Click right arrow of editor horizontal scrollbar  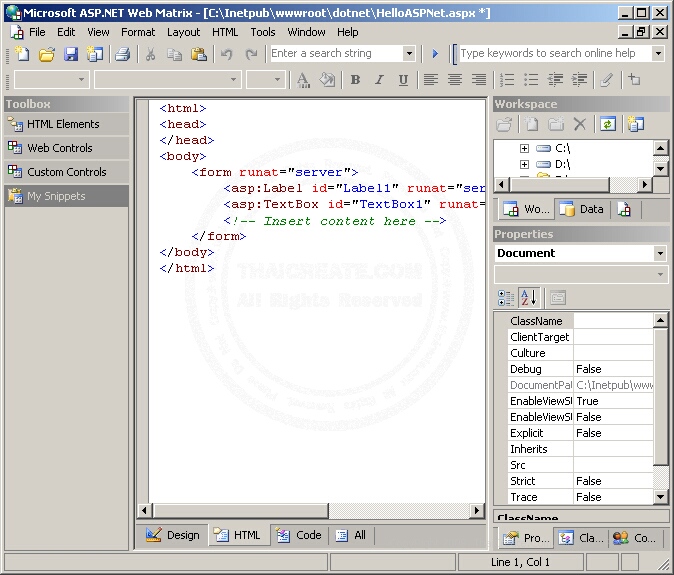(x=476, y=511)
